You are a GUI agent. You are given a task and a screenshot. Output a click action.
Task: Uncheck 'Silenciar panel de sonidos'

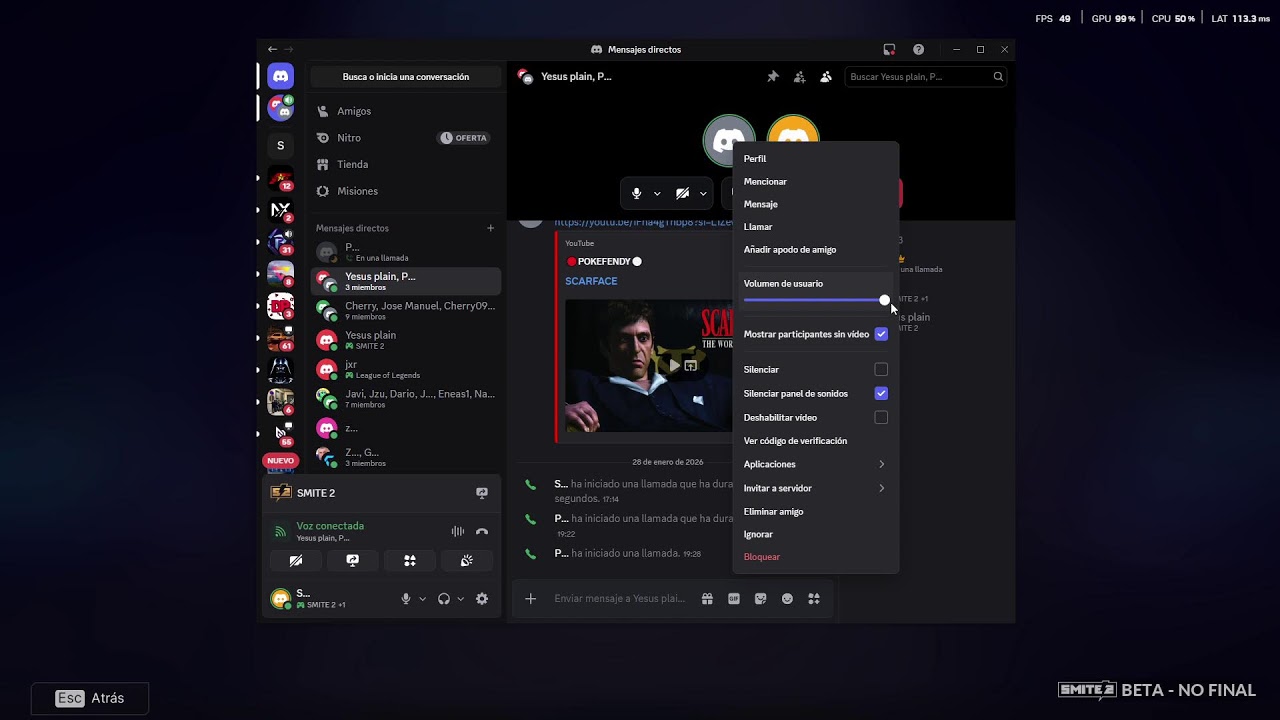click(881, 394)
